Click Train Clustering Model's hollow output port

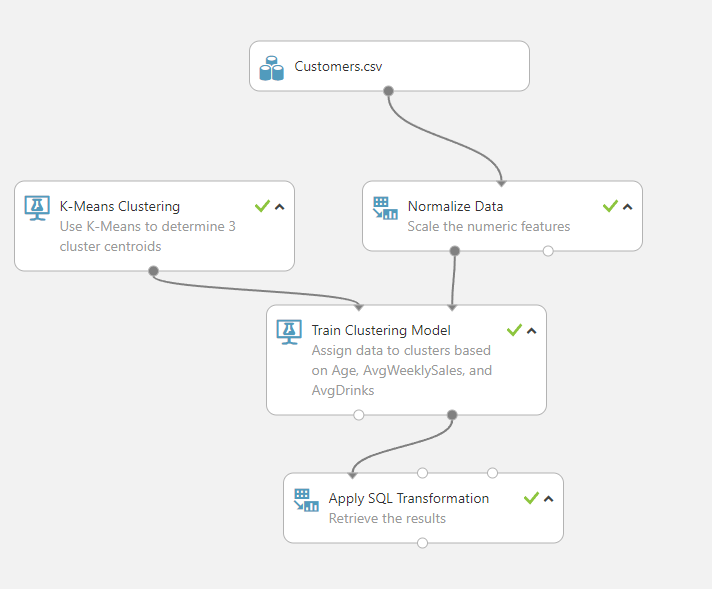(359, 415)
